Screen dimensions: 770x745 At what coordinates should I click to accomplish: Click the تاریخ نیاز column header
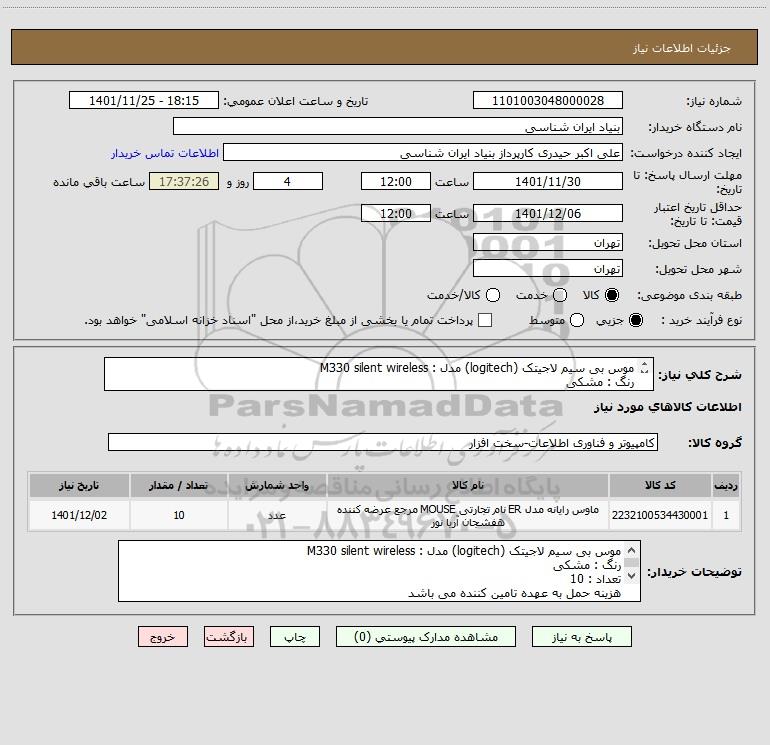pos(79,485)
